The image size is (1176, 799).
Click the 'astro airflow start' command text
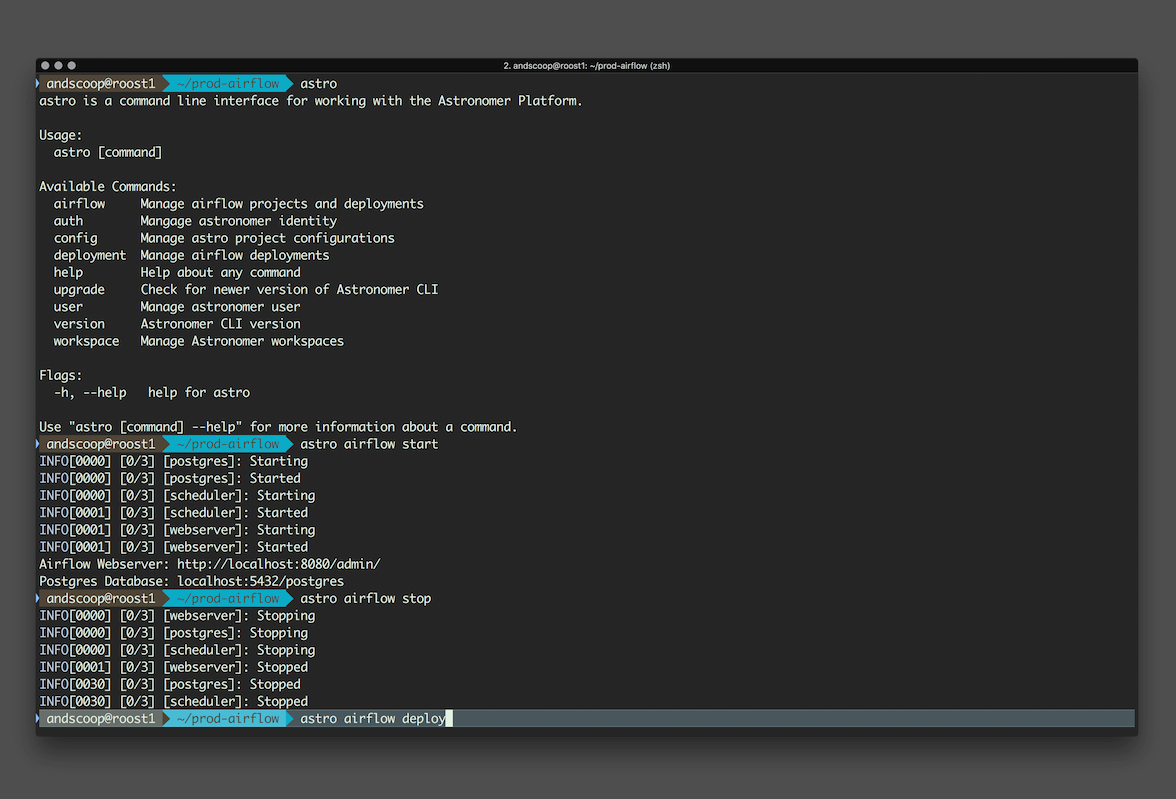tap(369, 444)
